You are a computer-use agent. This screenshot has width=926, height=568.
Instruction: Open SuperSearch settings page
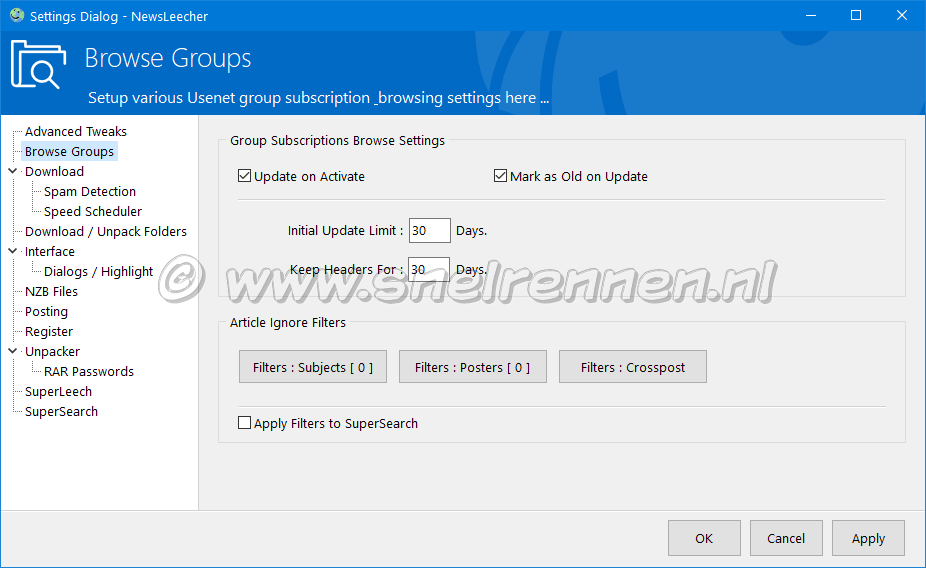[x=61, y=412]
